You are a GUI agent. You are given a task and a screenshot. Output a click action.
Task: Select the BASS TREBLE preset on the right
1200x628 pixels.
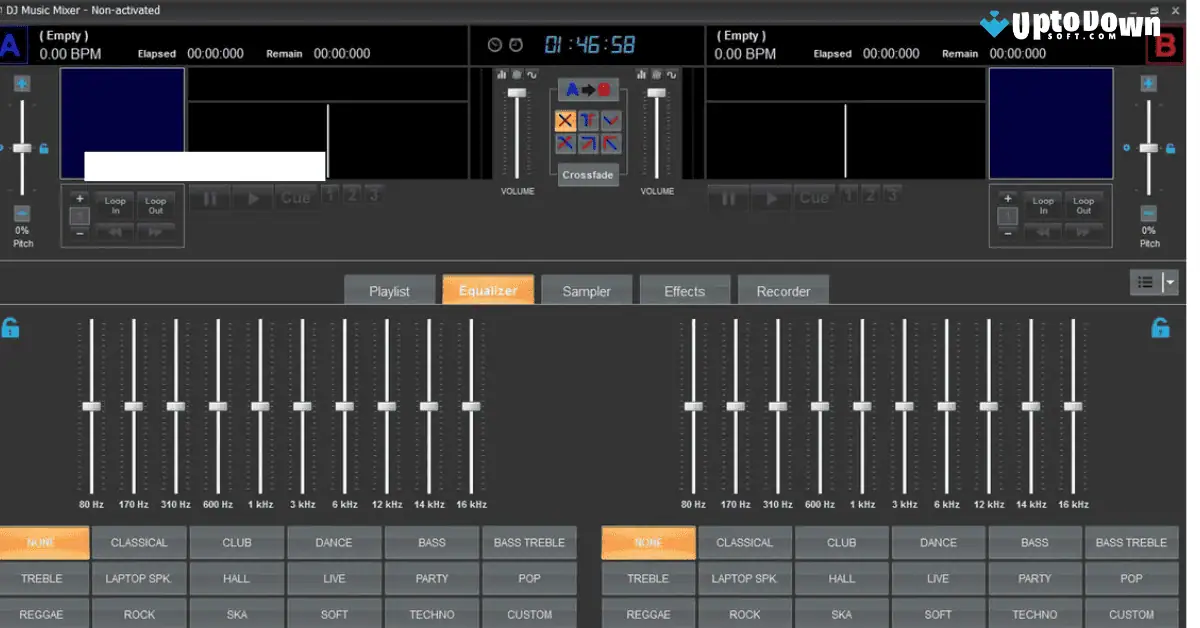[1131, 541]
